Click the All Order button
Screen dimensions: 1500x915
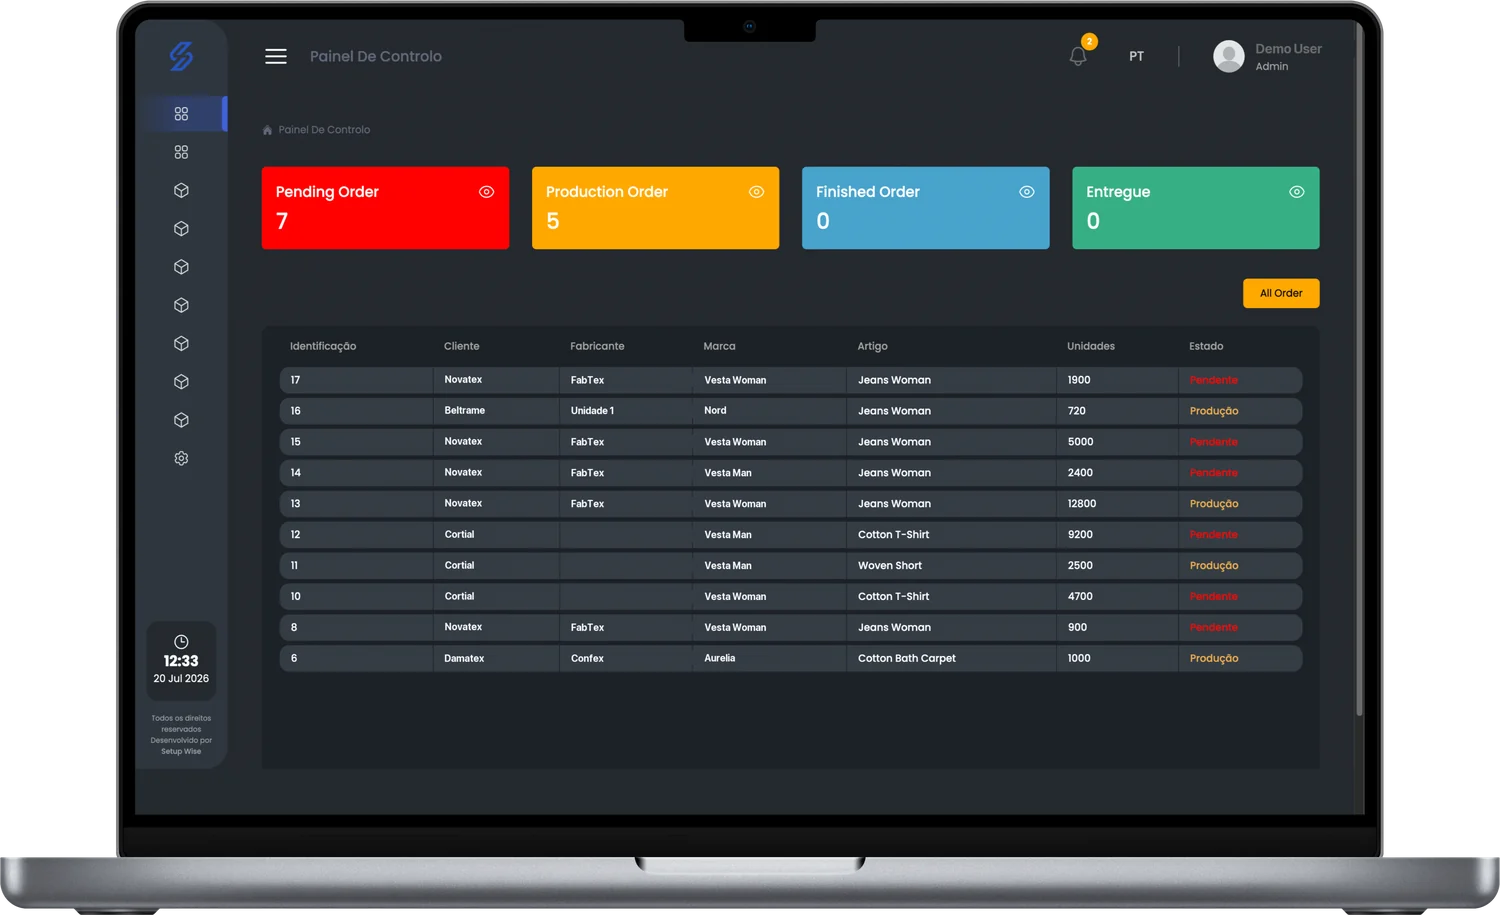pyautogui.click(x=1281, y=293)
